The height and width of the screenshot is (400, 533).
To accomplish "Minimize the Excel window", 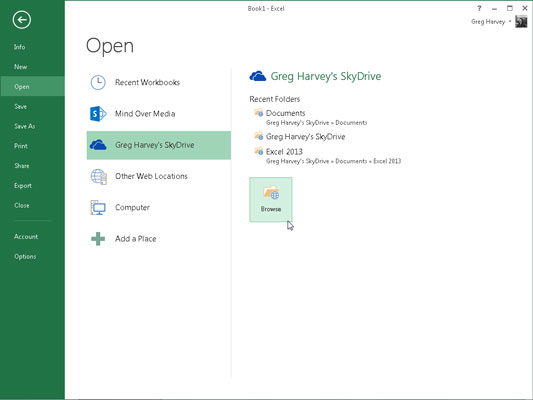I will pyautogui.click(x=494, y=8).
